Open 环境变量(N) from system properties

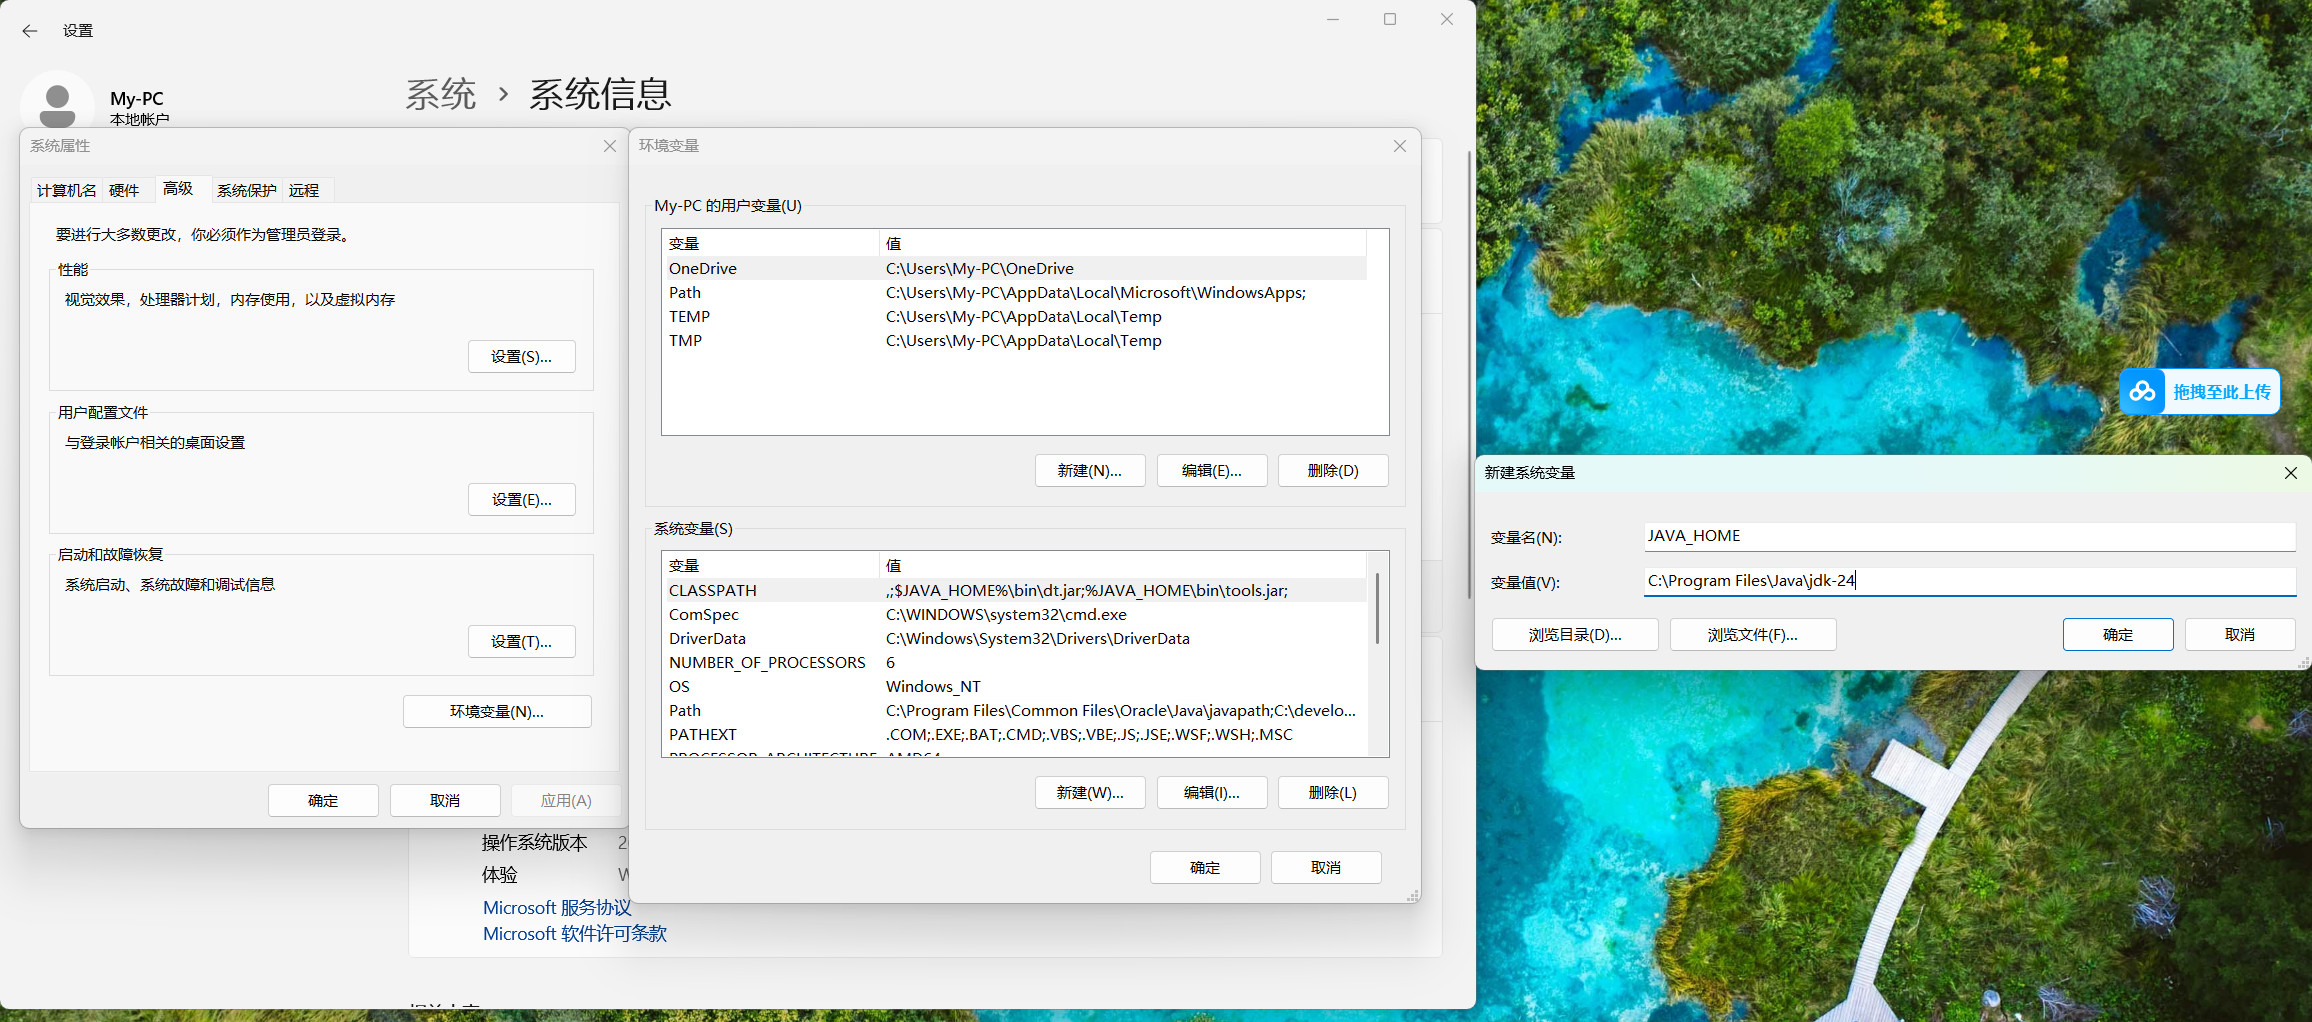click(497, 711)
